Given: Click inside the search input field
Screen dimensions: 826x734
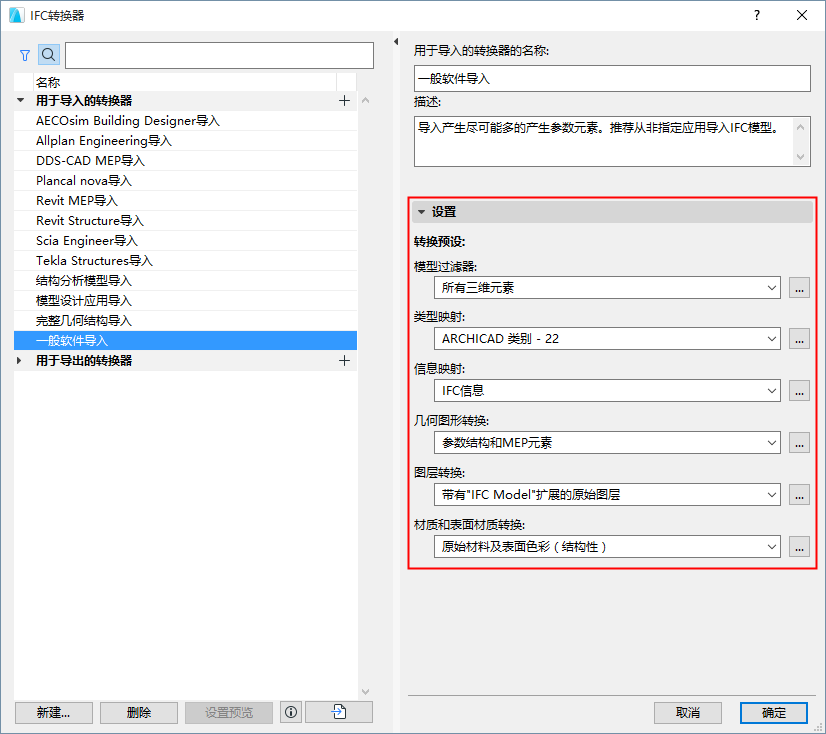Looking at the screenshot, I should [x=218, y=55].
